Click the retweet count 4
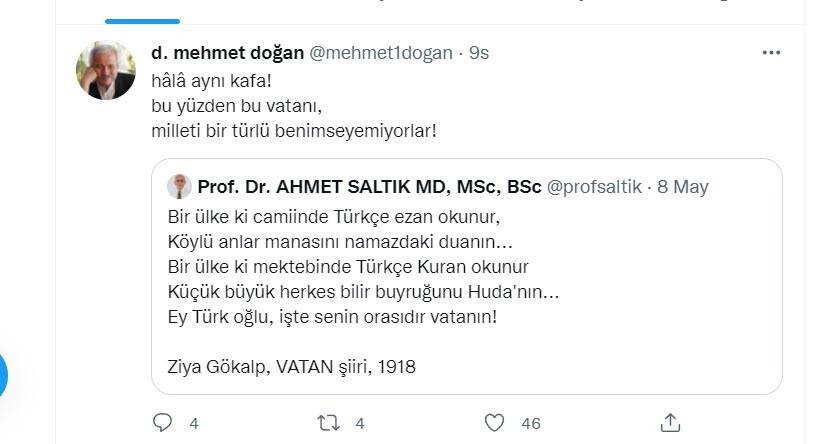840x444 pixels. pos(361,423)
